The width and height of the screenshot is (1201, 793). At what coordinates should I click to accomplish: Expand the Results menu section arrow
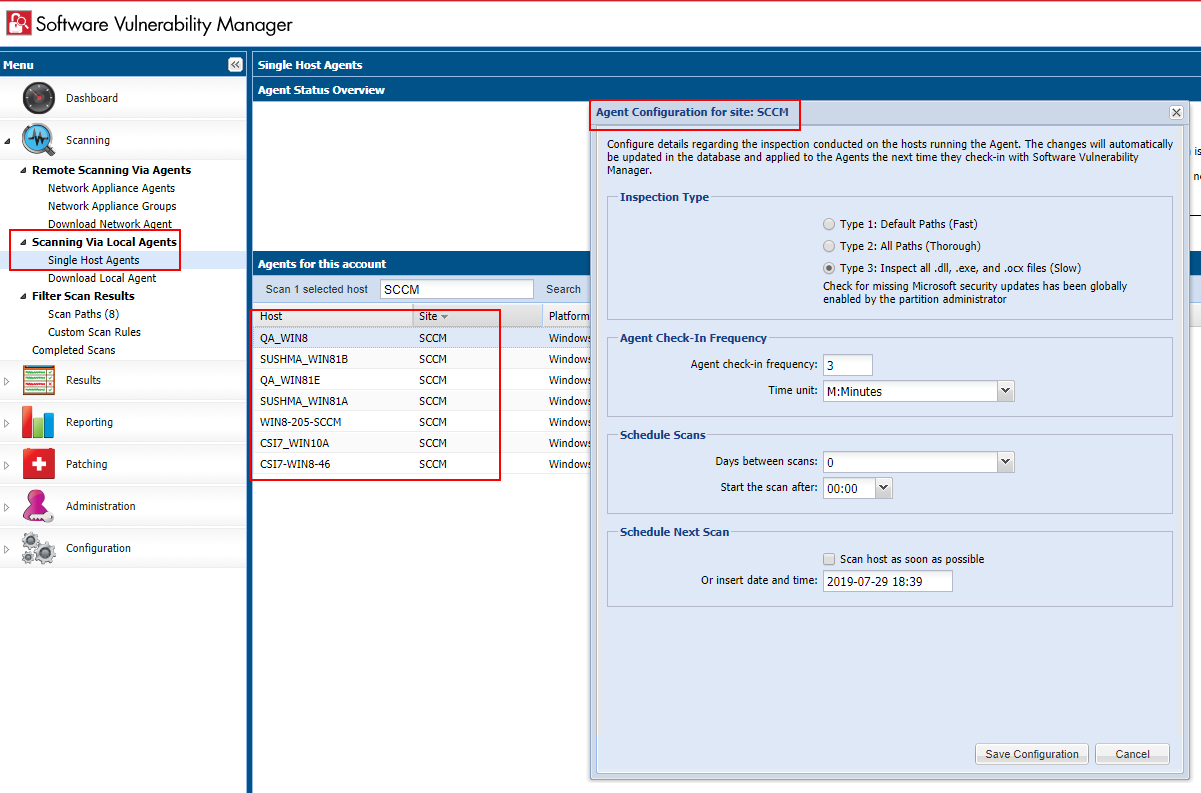[8, 381]
